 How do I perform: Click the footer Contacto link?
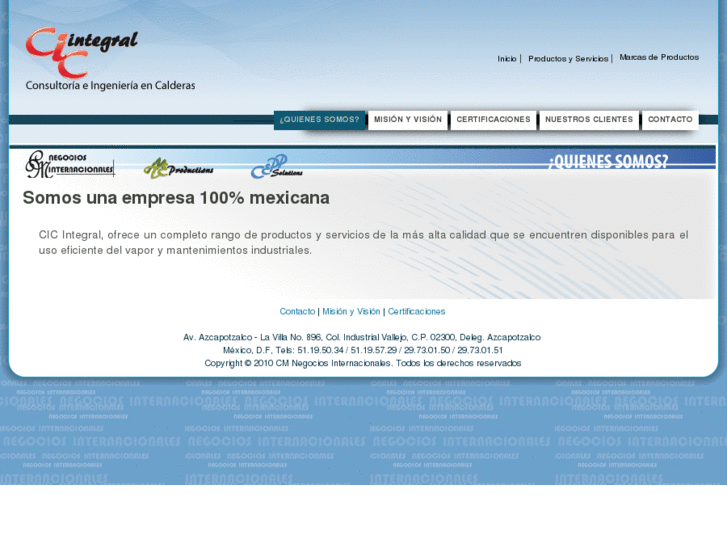click(x=297, y=312)
